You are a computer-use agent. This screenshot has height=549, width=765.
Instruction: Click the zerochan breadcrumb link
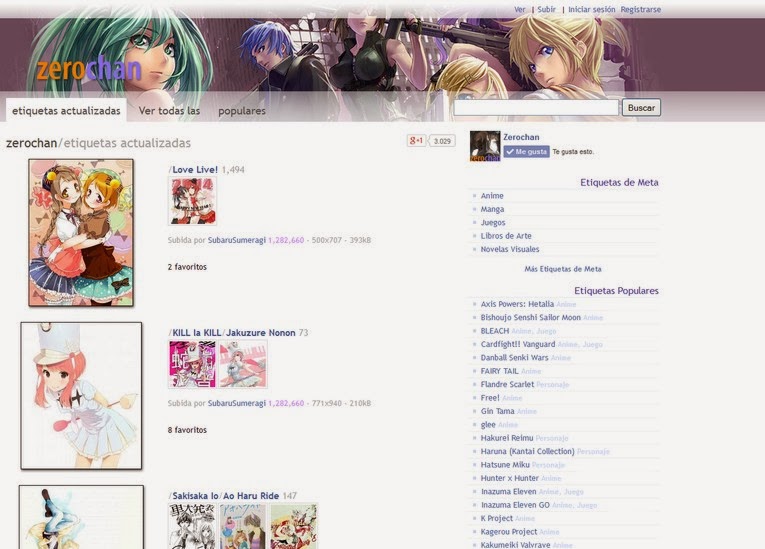[31, 143]
